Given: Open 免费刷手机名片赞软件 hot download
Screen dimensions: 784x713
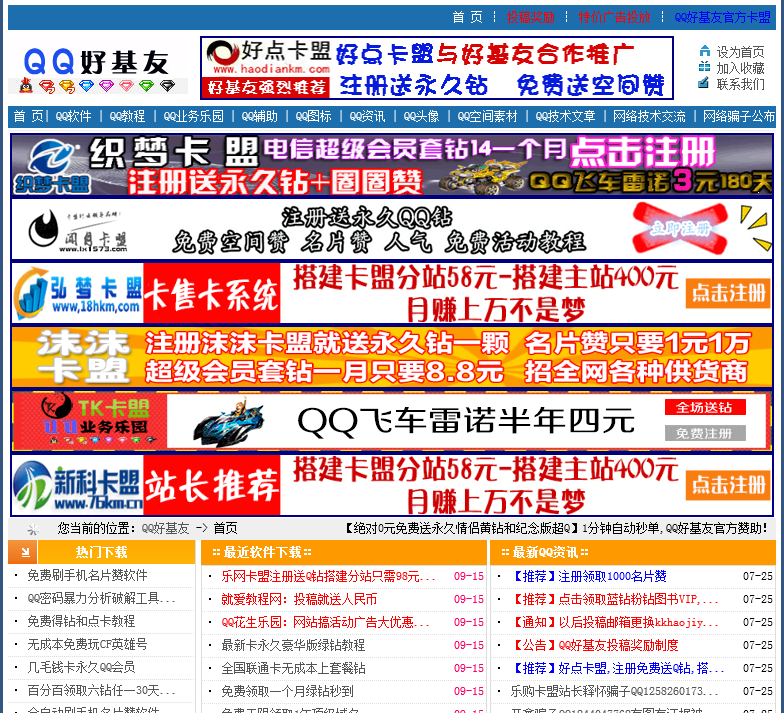Looking at the screenshot, I should [x=88, y=576].
